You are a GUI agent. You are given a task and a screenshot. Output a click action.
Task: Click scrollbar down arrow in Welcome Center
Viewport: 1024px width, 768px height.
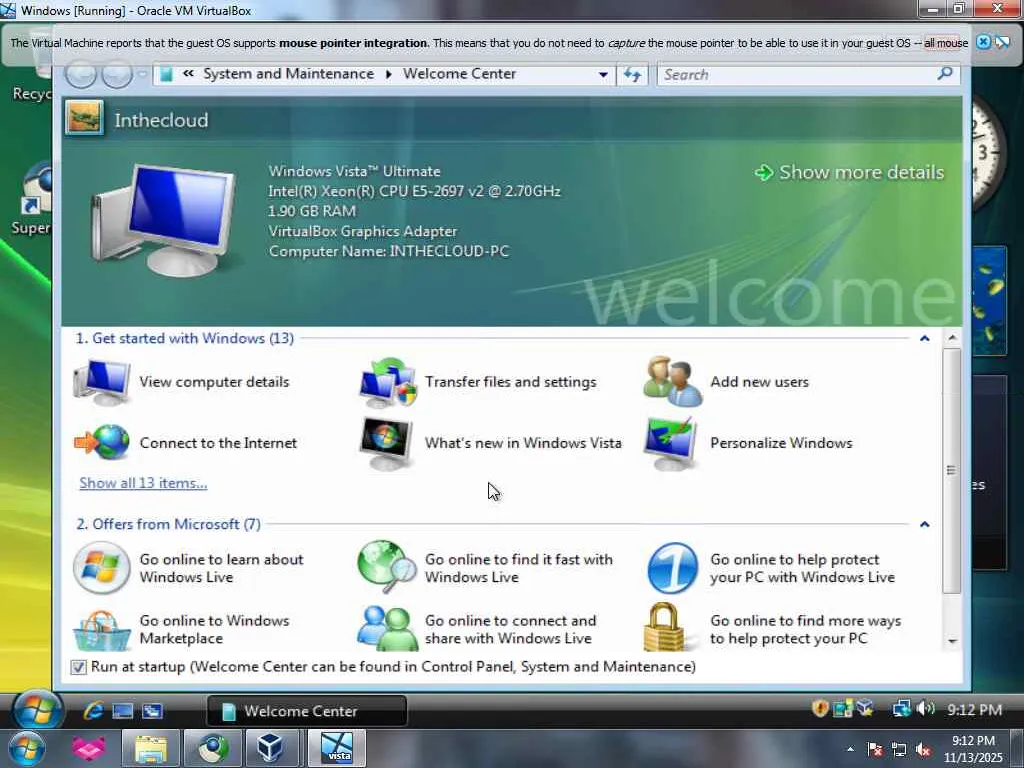click(x=952, y=641)
